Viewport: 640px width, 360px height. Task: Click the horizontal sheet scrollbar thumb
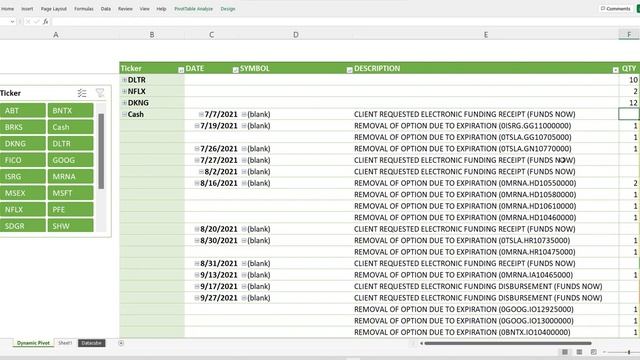pyautogui.click(x=507, y=343)
